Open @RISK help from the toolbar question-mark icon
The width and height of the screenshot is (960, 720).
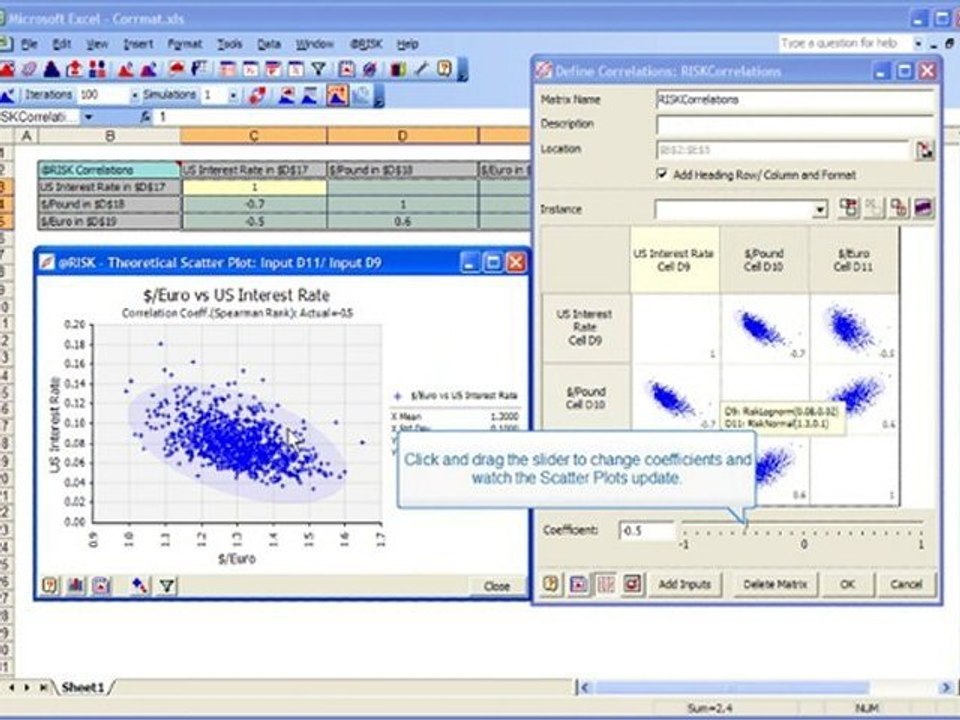444,69
